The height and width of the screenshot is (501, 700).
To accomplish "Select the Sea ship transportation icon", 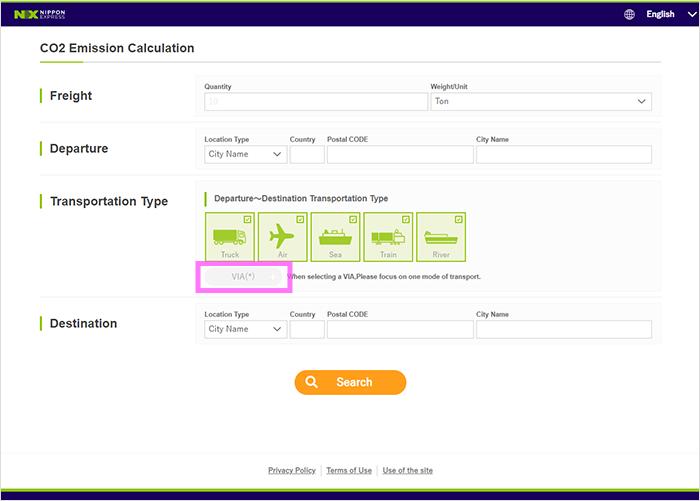I will [x=335, y=238].
